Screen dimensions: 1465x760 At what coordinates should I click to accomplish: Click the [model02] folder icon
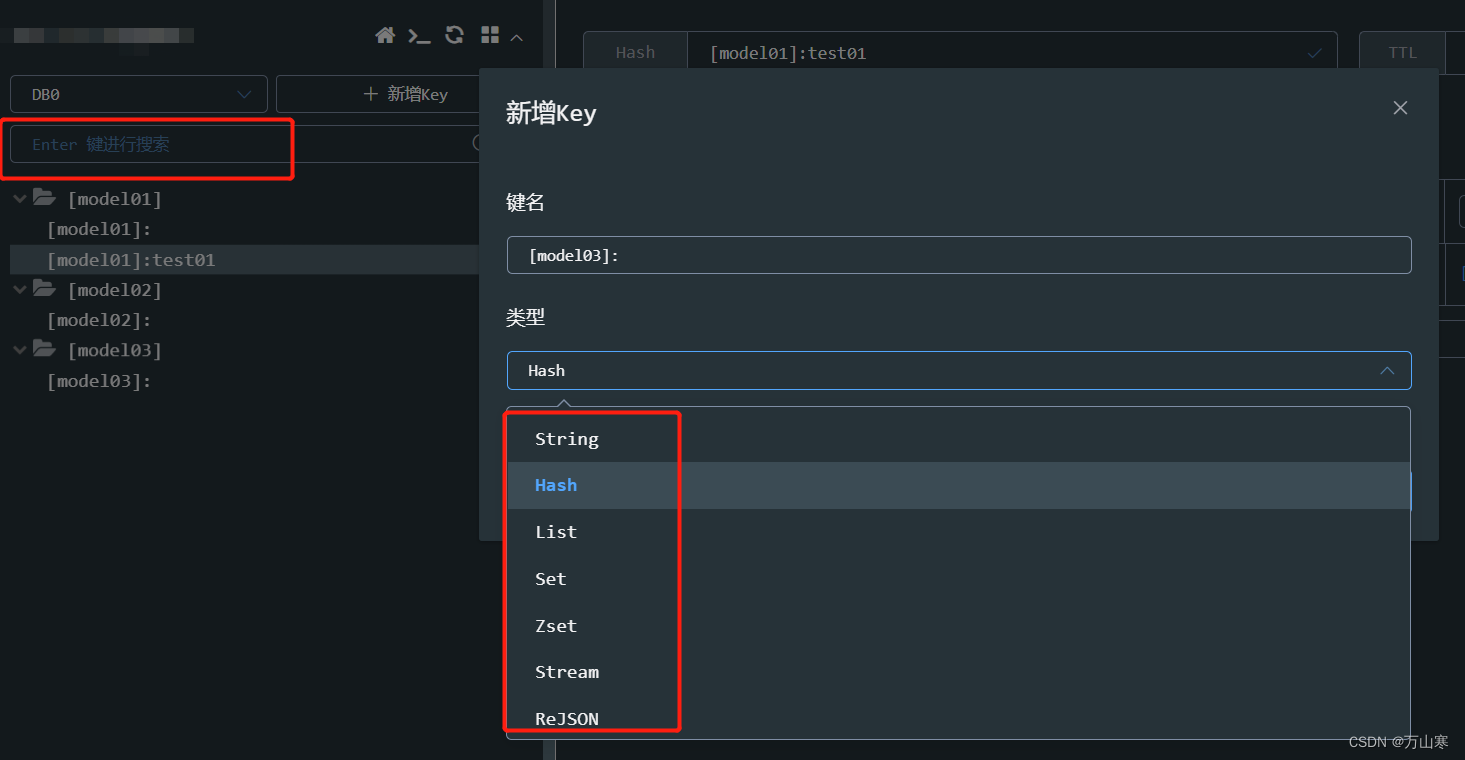coord(44,289)
